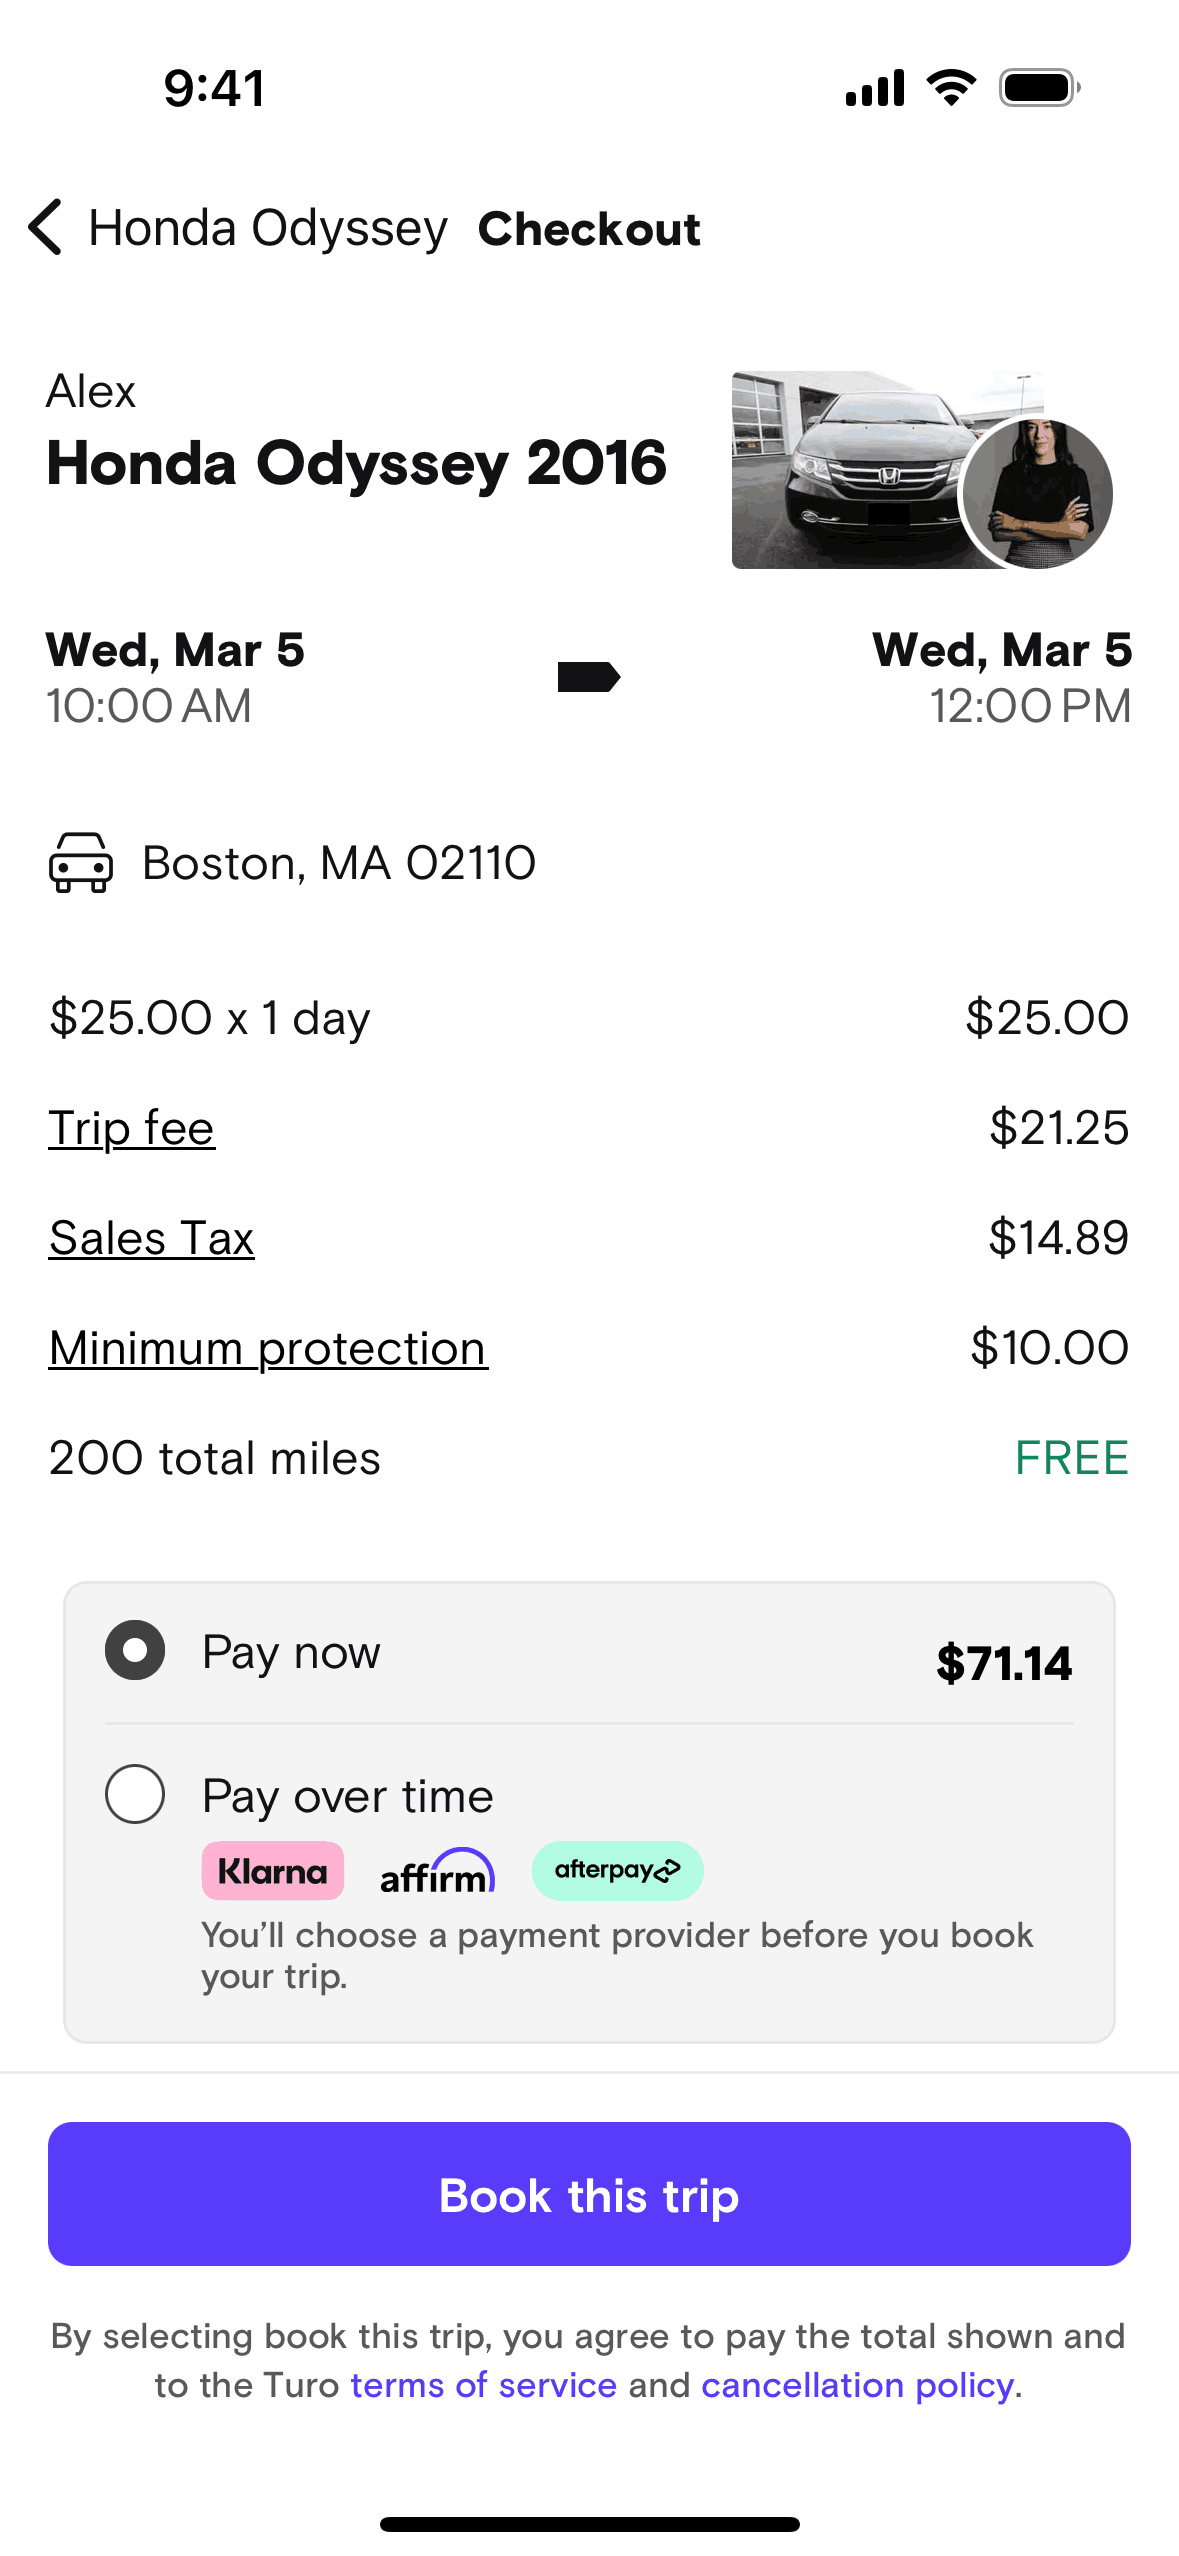
Task: View the Honda Odyssey car photo
Action: pos(840,470)
